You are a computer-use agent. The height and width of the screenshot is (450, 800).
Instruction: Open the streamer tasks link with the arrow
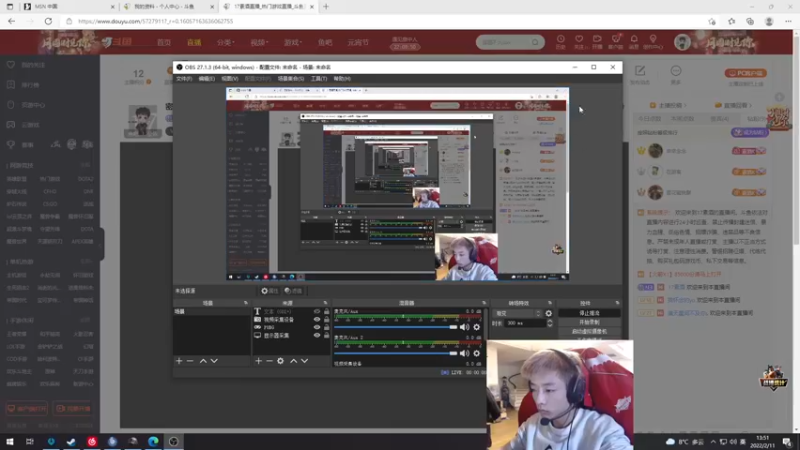coord(668,105)
